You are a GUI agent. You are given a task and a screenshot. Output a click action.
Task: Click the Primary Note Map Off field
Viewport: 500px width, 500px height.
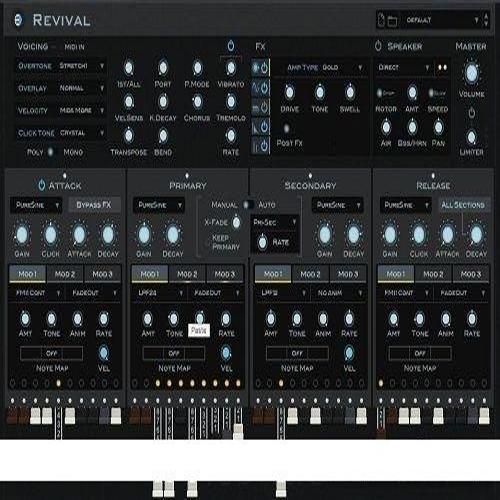[174, 353]
